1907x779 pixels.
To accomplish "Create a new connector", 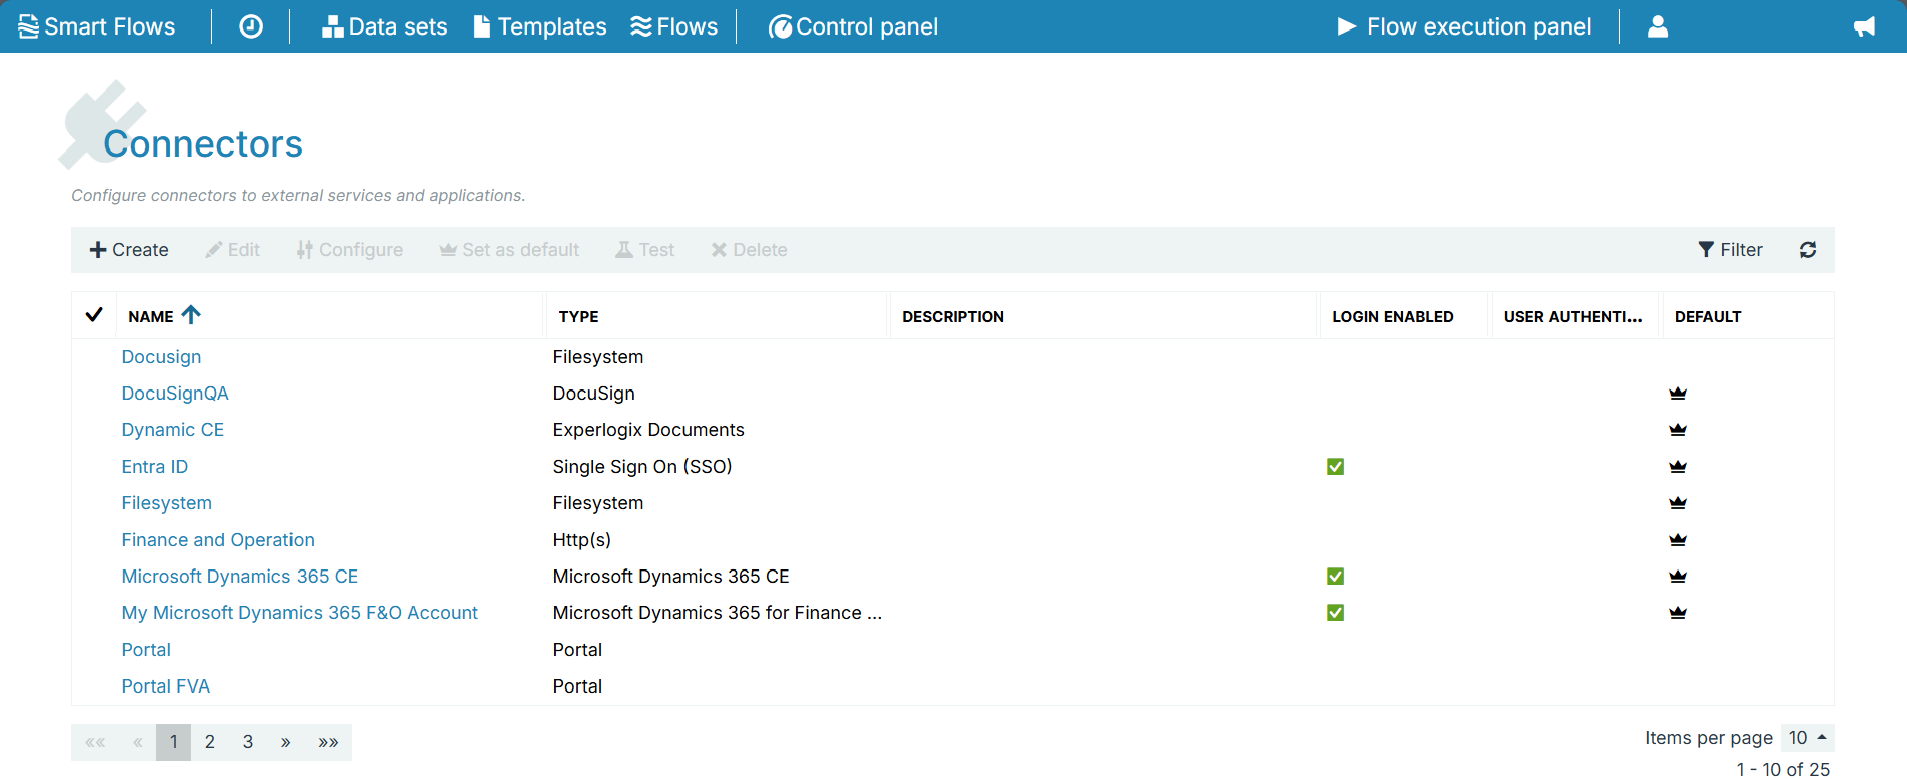I will 129,250.
